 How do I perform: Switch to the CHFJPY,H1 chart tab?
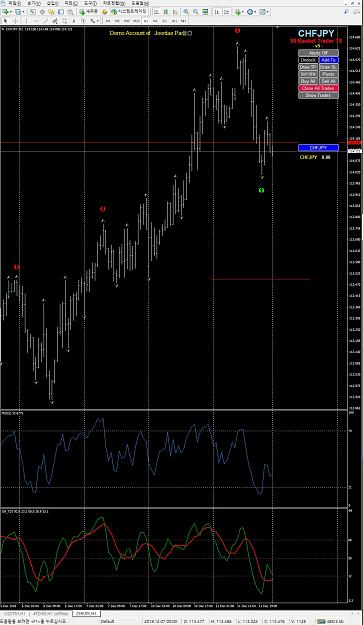86,613
